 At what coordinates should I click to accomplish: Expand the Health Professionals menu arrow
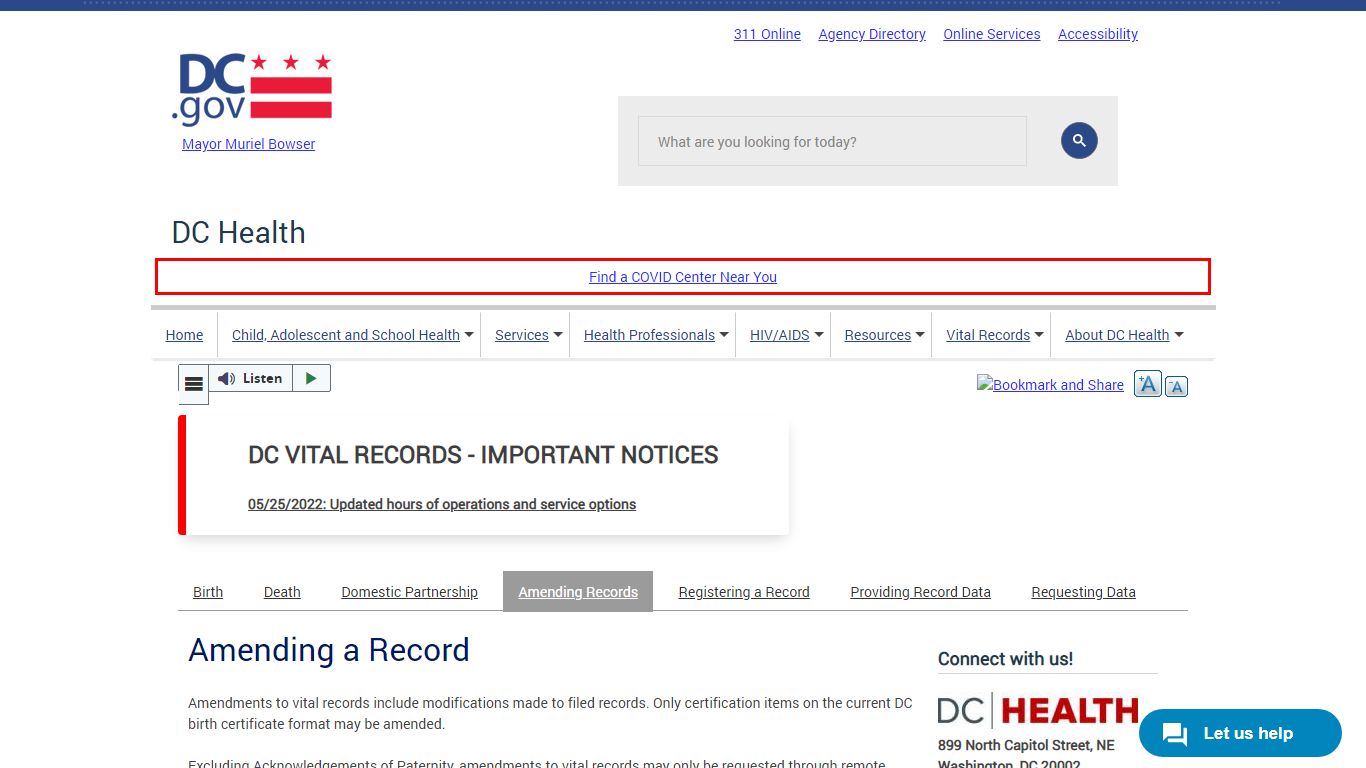pyautogui.click(x=724, y=335)
